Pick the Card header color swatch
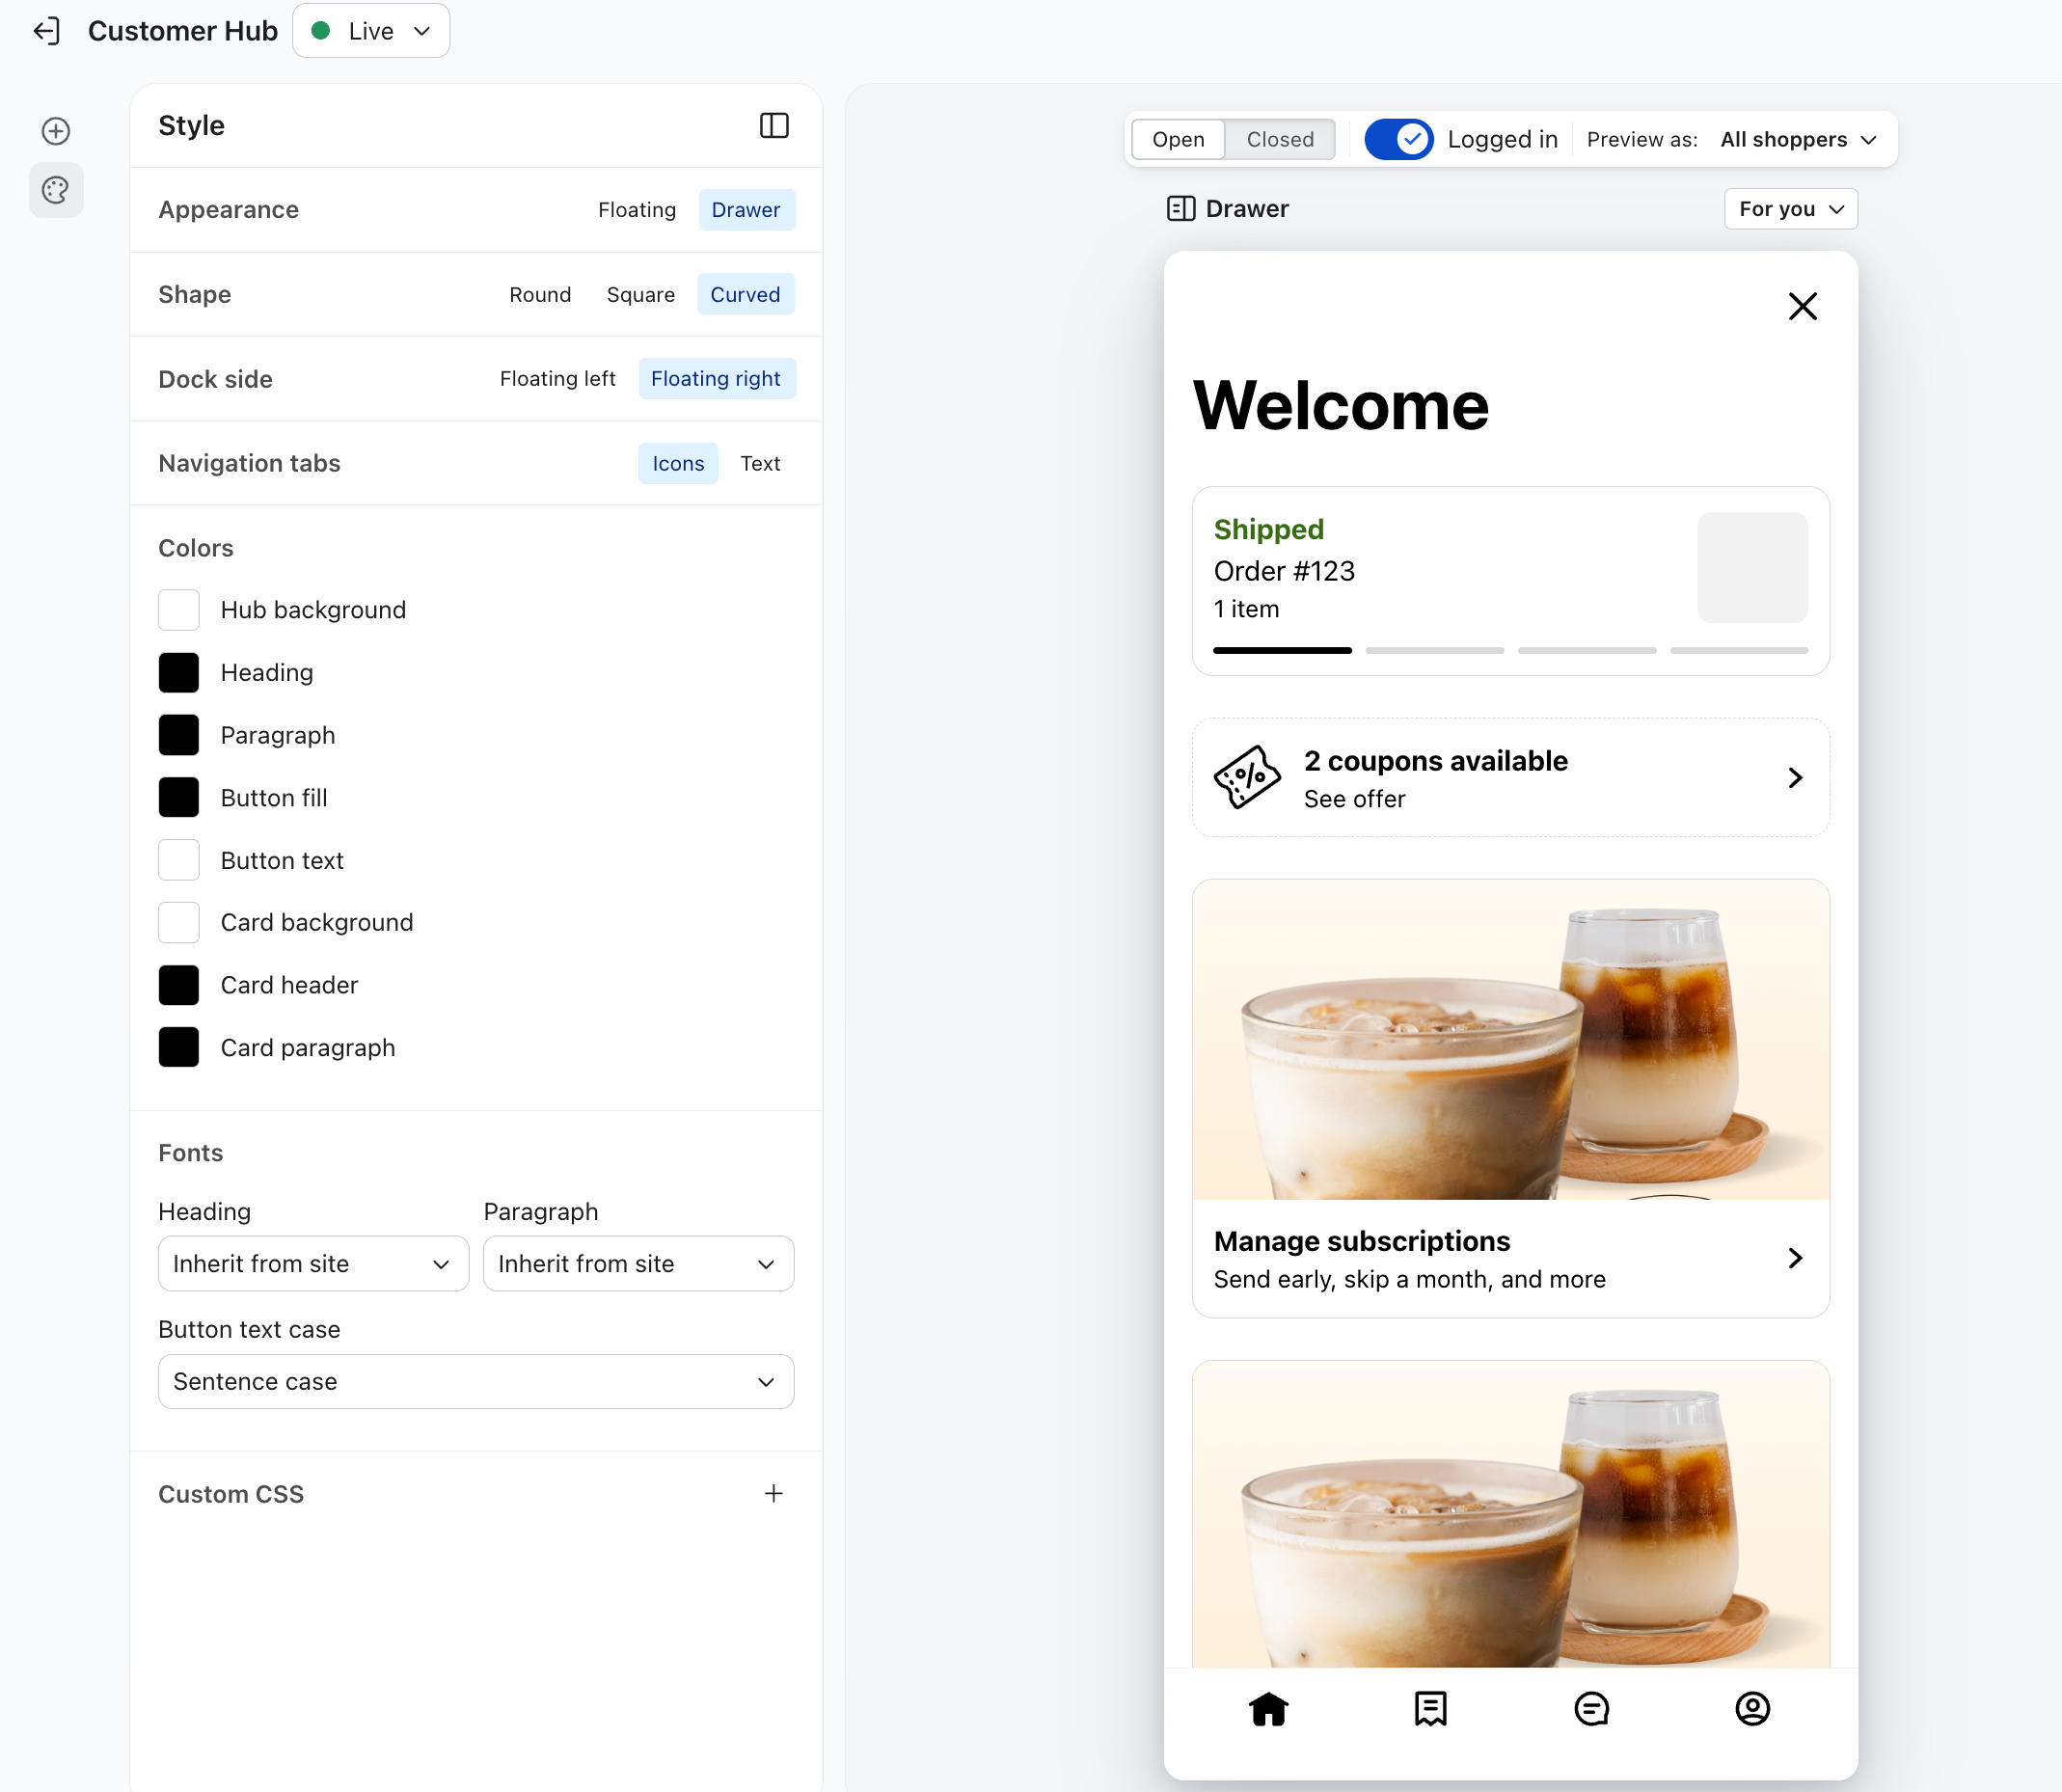This screenshot has width=2062, height=1792. (x=179, y=985)
